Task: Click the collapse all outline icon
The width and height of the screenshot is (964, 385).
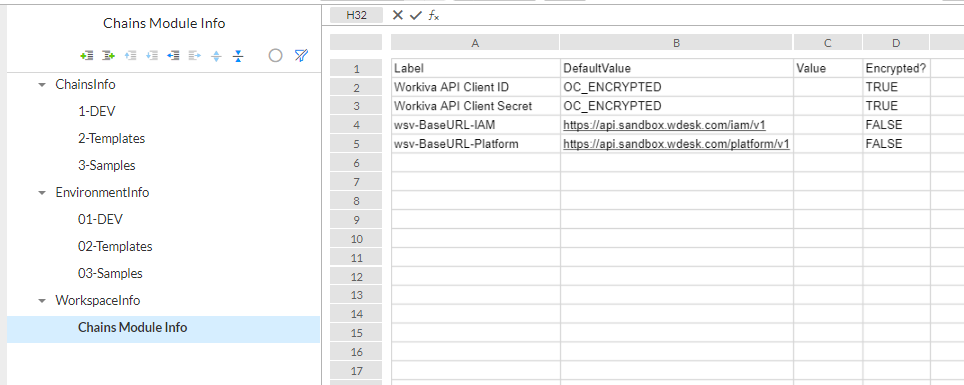Action: [239, 56]
